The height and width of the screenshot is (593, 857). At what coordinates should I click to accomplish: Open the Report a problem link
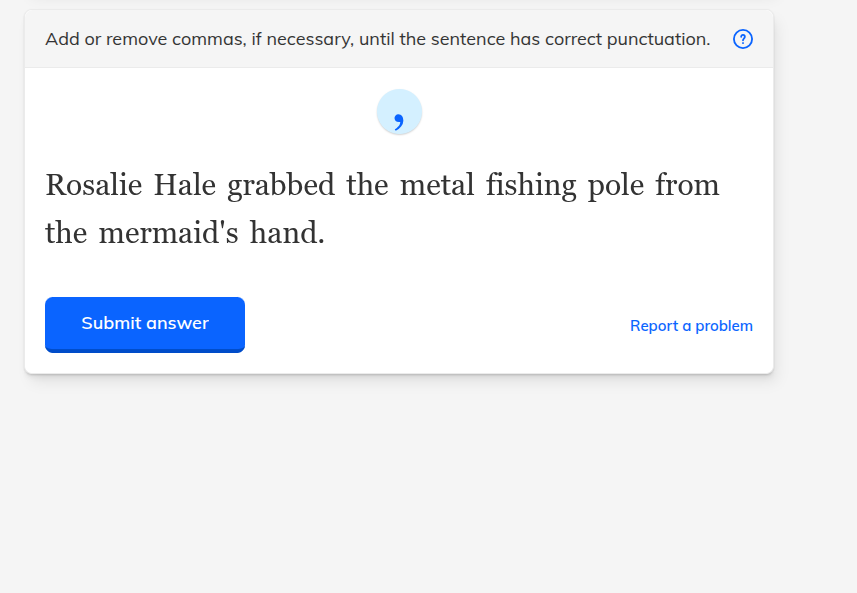coord(691,325)
